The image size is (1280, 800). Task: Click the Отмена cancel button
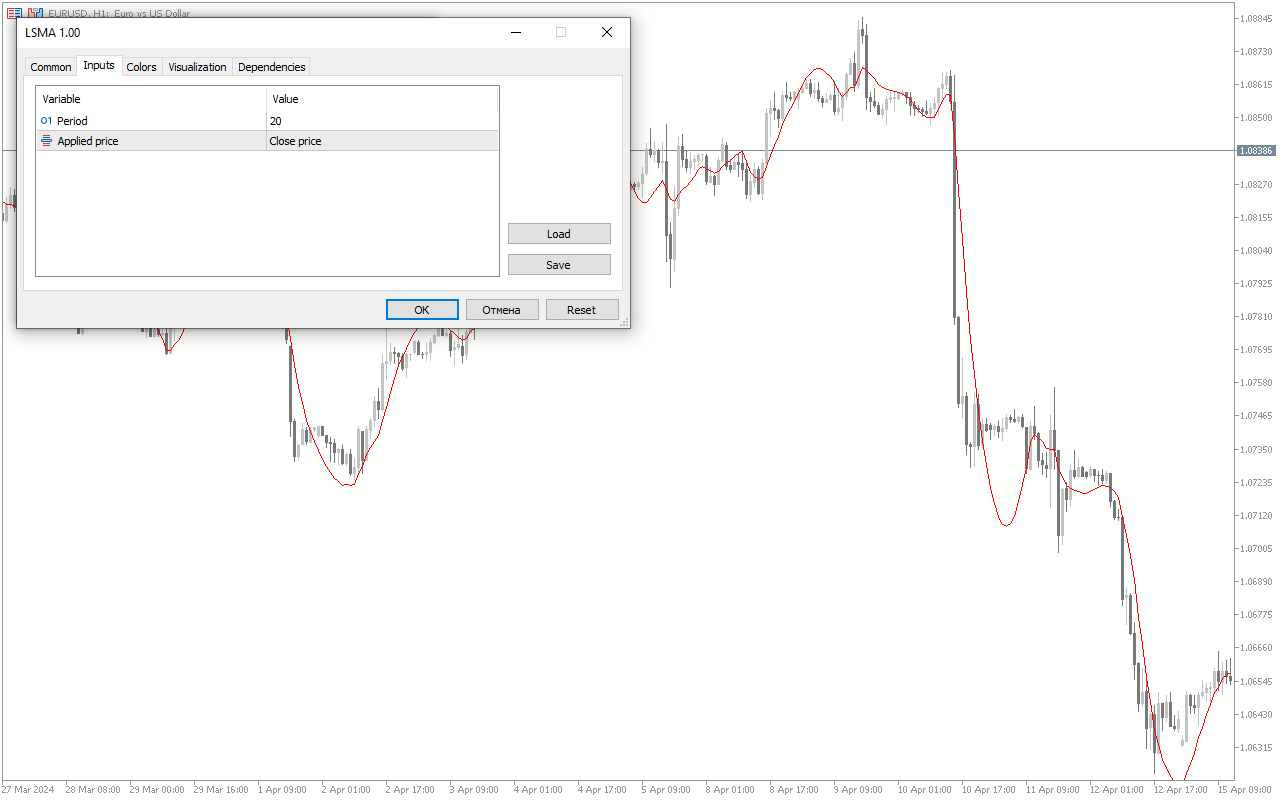(502, 310)
